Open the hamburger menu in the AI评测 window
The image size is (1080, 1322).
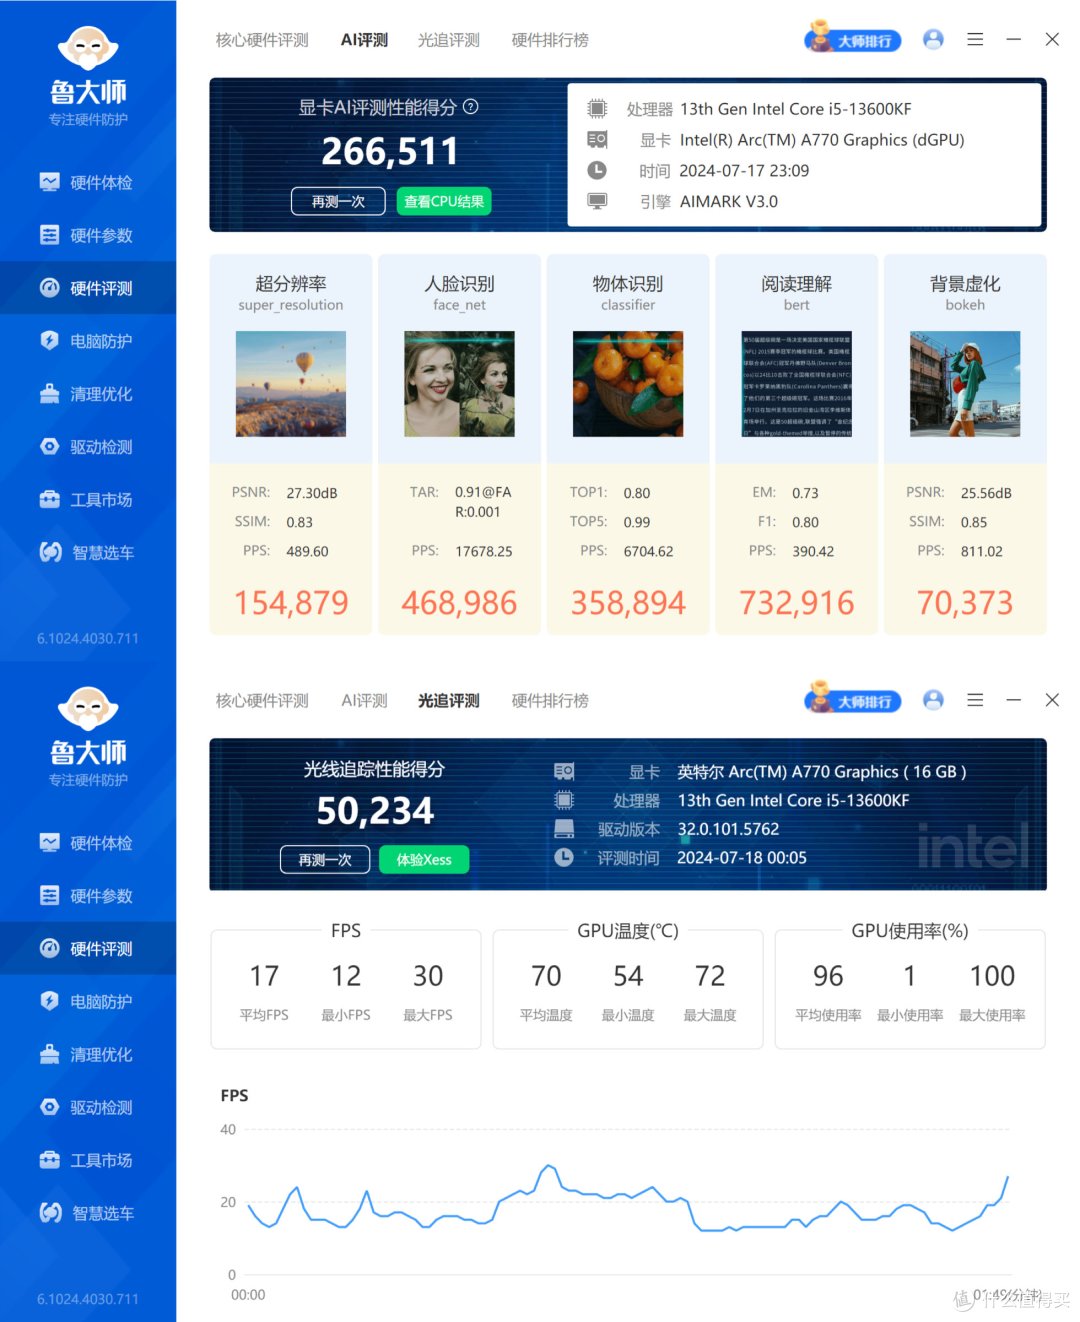click(975, 39)
